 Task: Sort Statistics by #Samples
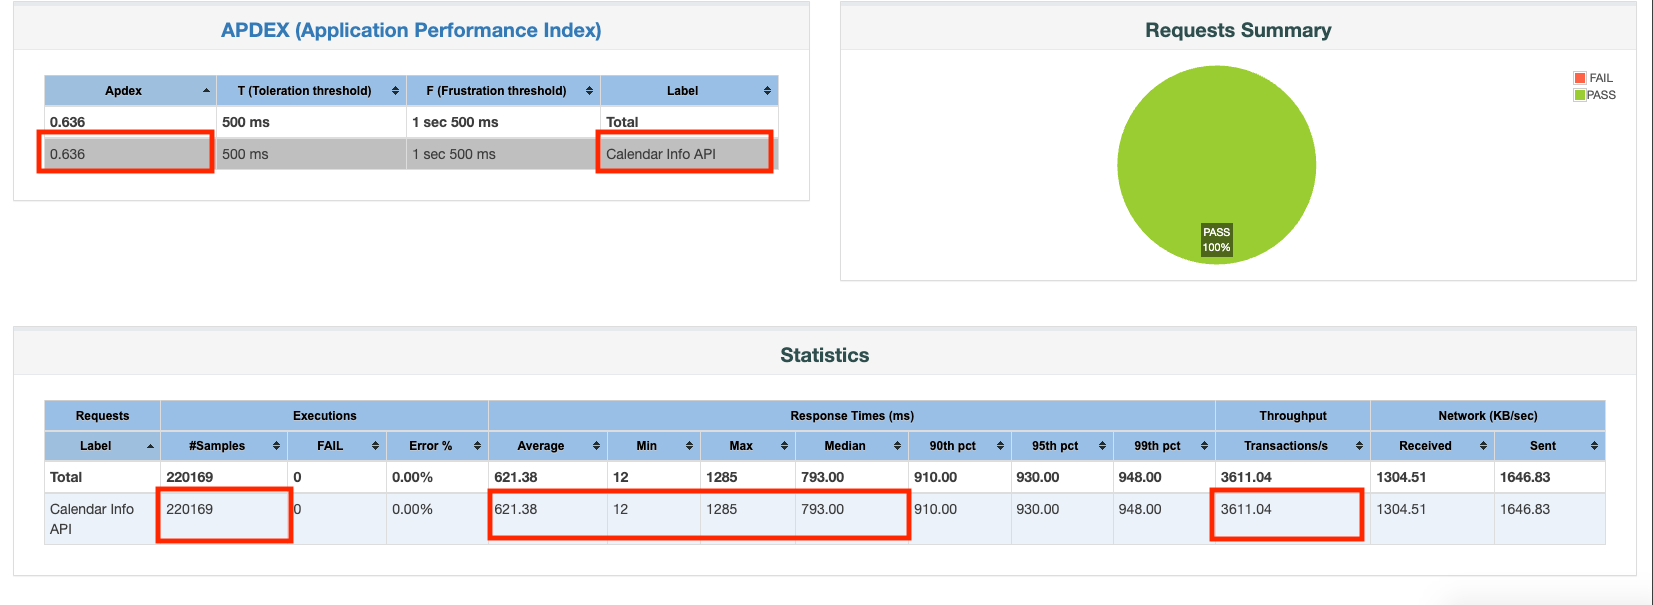coord(224,446)
